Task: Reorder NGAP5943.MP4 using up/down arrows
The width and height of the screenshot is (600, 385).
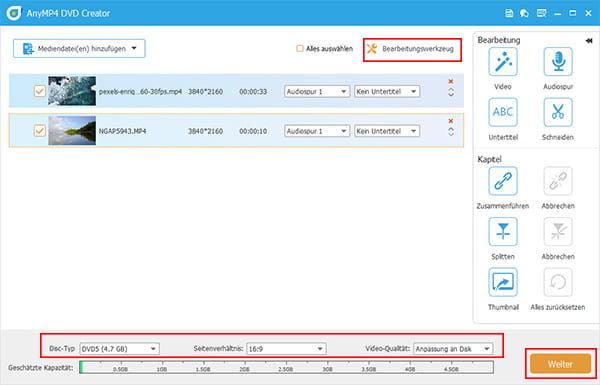Action: (451, 132)
